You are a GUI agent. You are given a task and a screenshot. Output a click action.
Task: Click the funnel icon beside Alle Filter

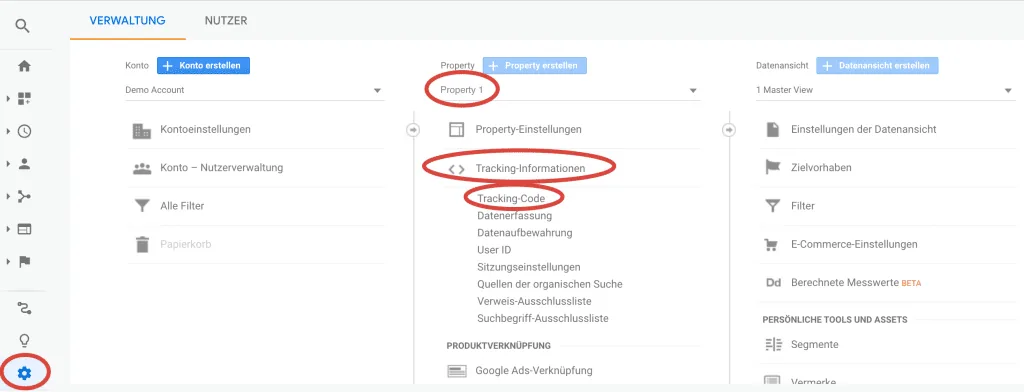142,206
